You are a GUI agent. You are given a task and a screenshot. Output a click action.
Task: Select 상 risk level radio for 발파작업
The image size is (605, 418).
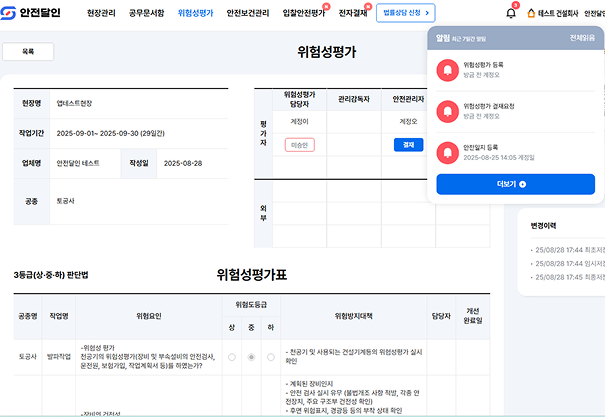point(232,356)
